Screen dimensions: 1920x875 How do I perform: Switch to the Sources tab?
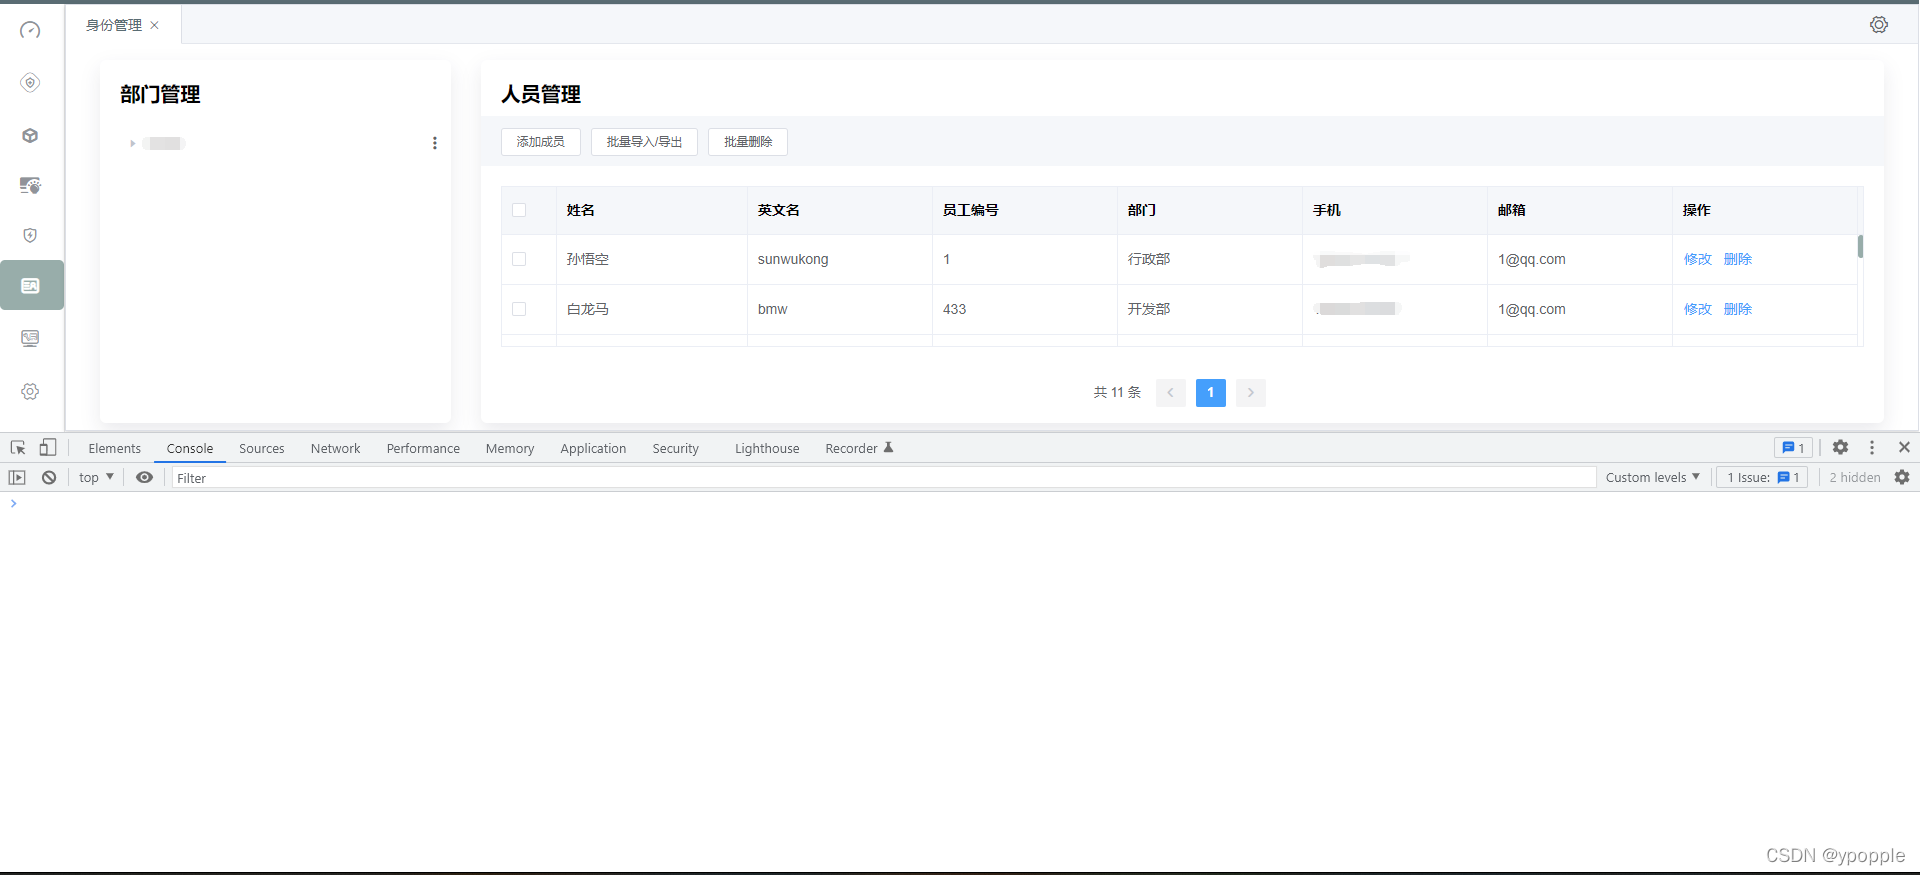(x=261, y=448)
